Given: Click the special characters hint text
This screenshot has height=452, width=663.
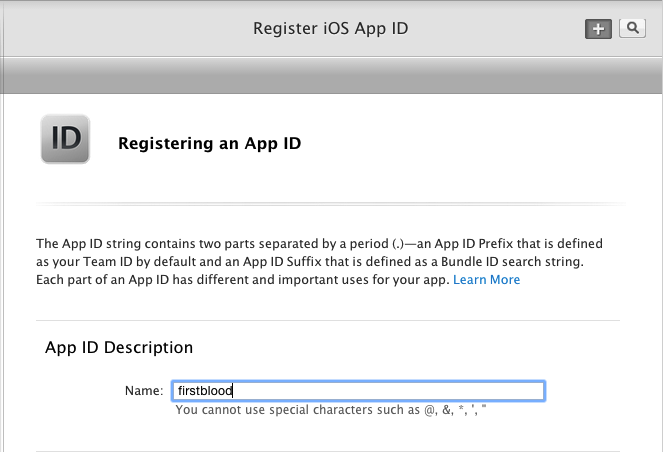Looking at the screenshot, I should 331,410.
